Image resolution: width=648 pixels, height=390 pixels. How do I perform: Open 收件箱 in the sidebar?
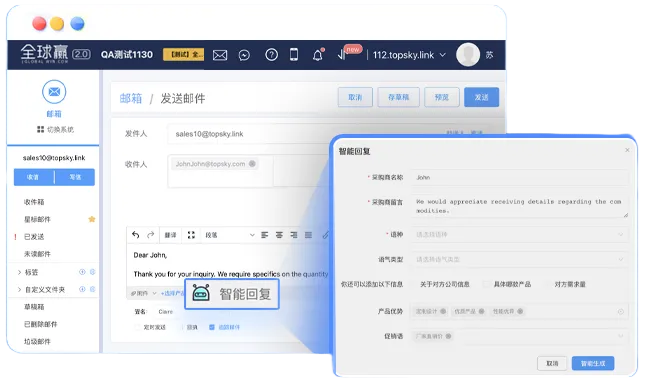[x=34, y=202]
